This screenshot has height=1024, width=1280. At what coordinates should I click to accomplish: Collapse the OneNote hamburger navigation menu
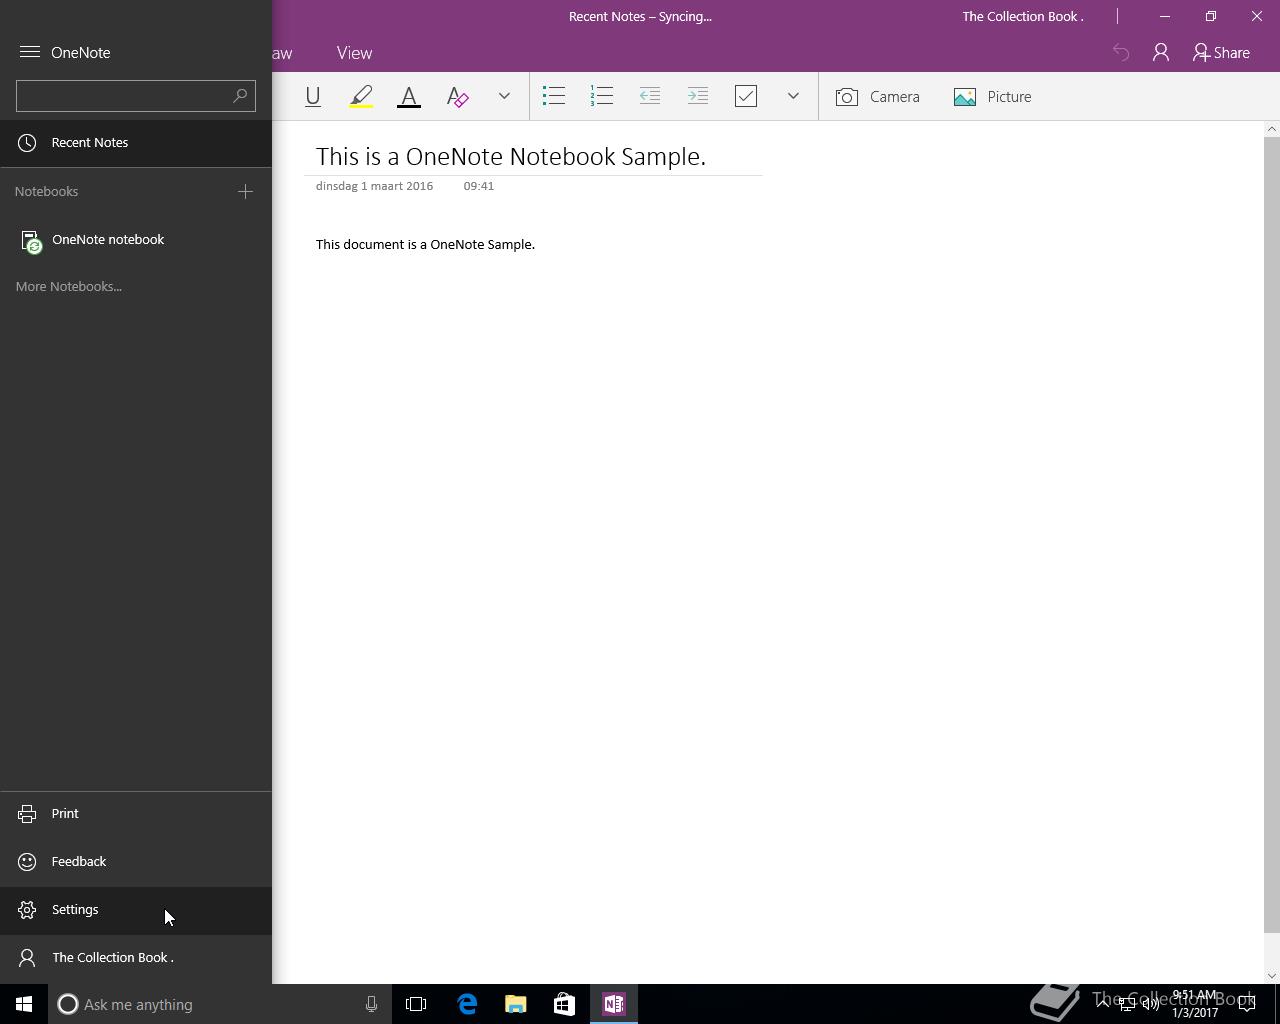[30, 52]
